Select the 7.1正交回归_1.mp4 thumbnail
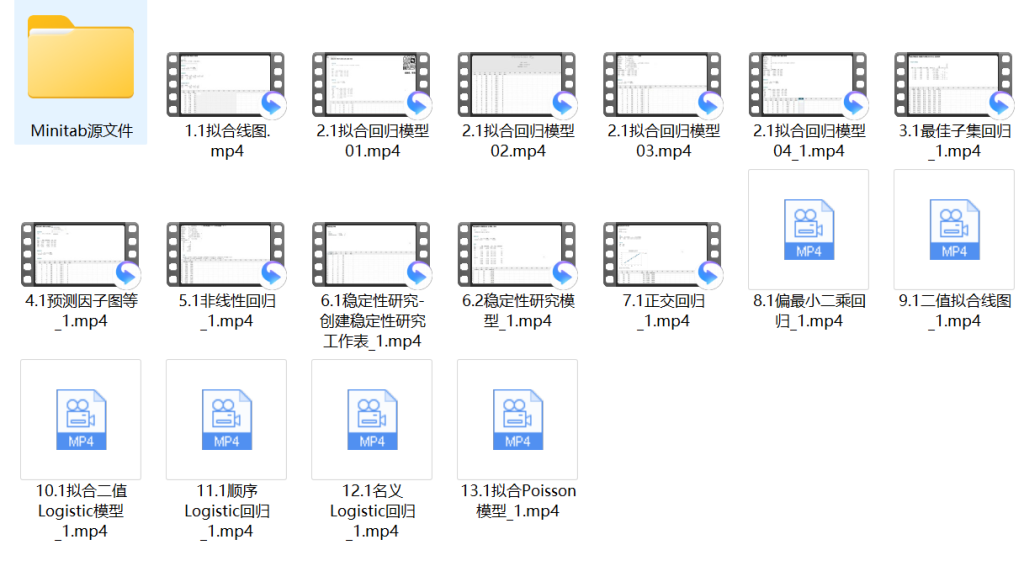 pyautogui.click(x=663, y=255)
